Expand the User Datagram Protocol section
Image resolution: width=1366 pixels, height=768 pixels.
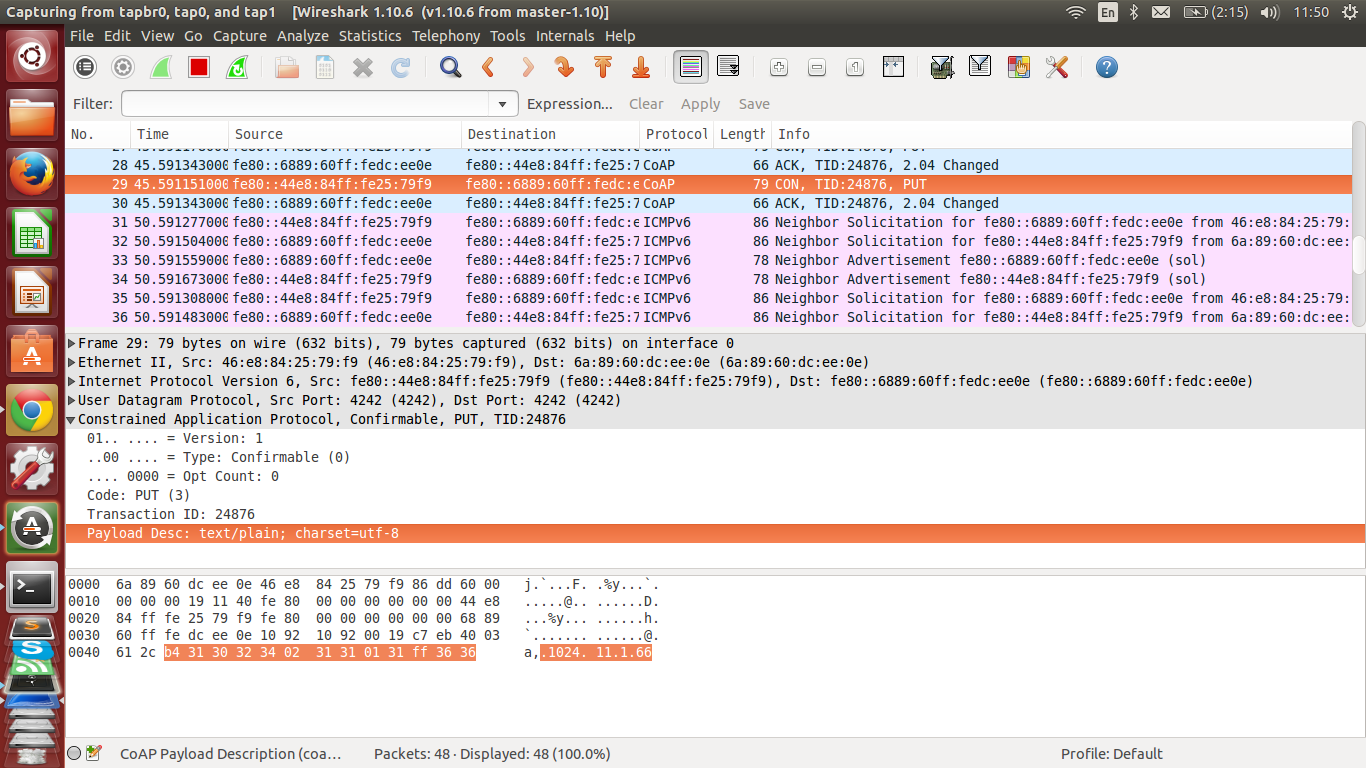pyautogui.click(x=72, y=400)
